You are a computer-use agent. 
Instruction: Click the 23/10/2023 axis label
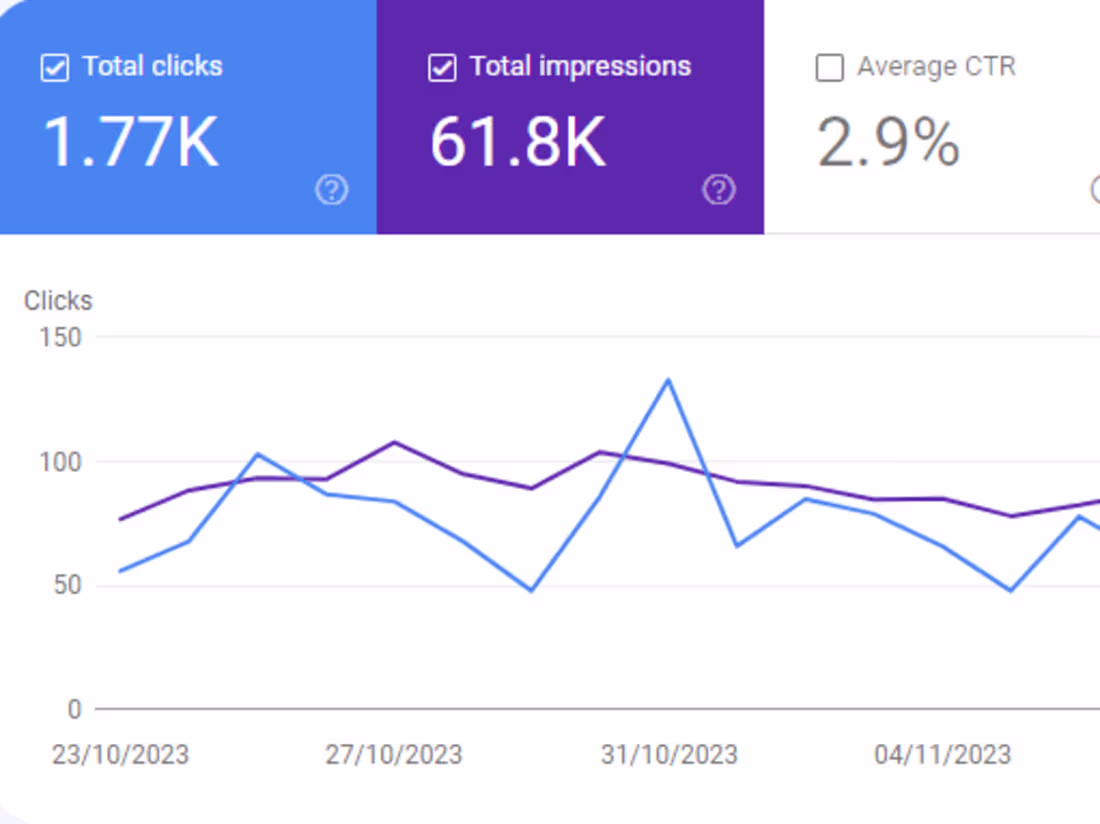(x=120, y=755)
